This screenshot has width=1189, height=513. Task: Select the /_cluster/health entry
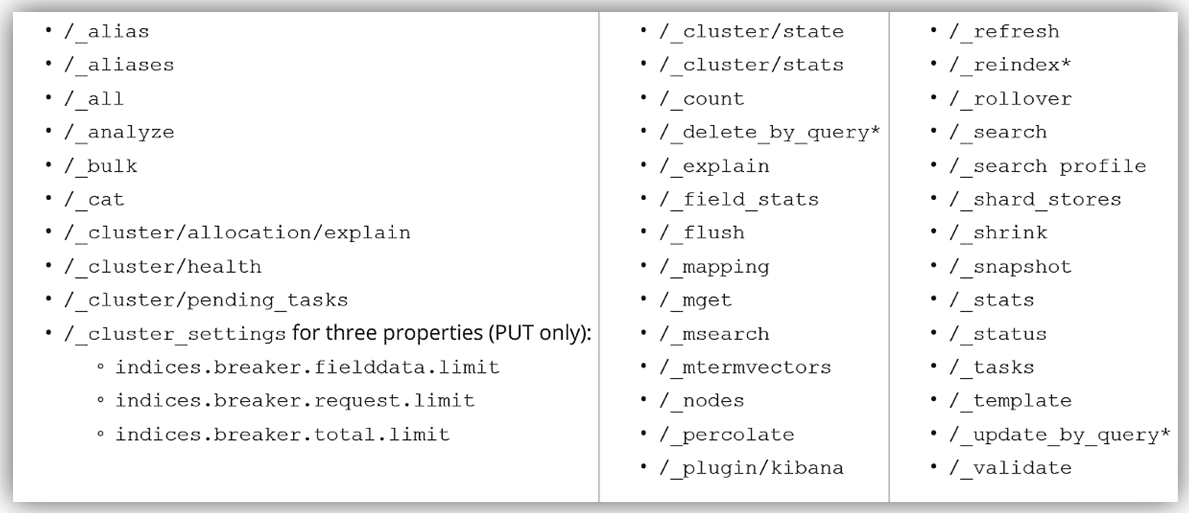click(x=161, y=267)
